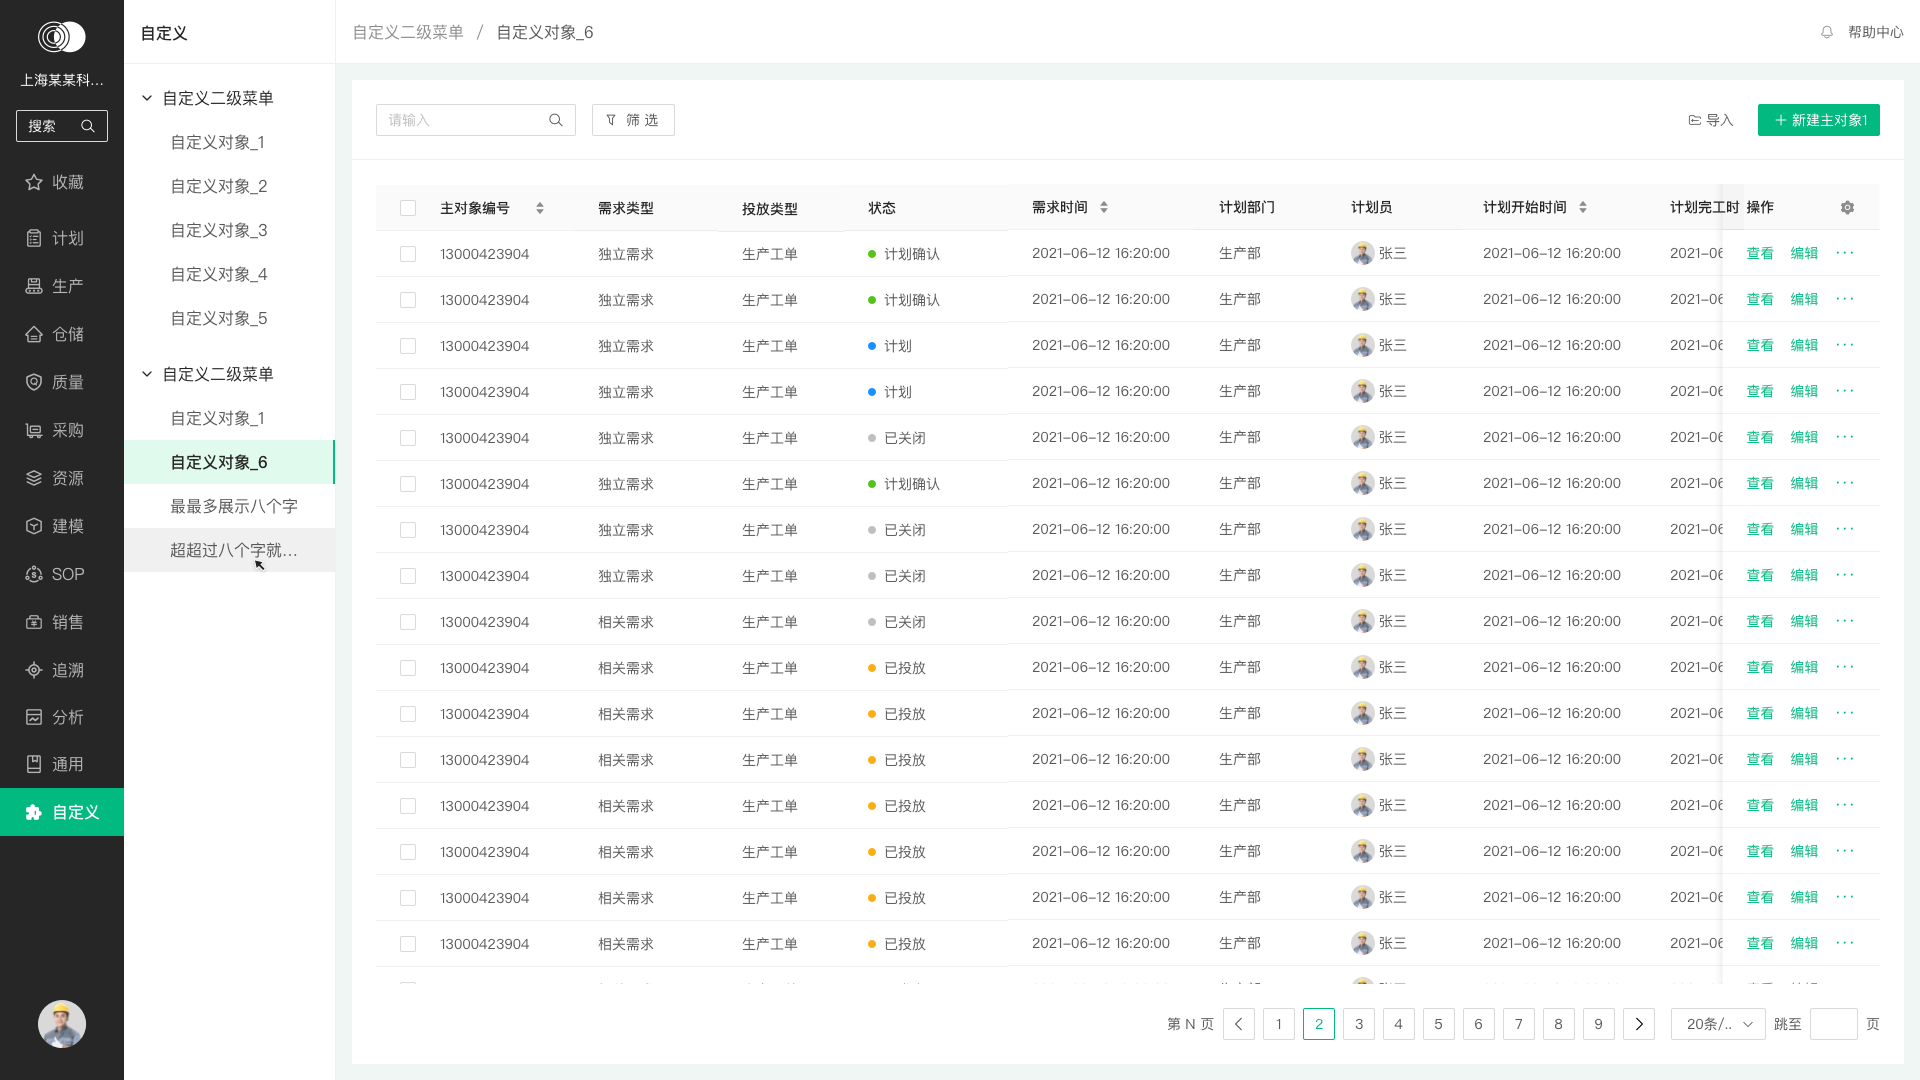Screen dimensions: 1920x1080
Task: Click the 新建主对象1 button
Action: pyautogui.click(x=1818, y=120)
